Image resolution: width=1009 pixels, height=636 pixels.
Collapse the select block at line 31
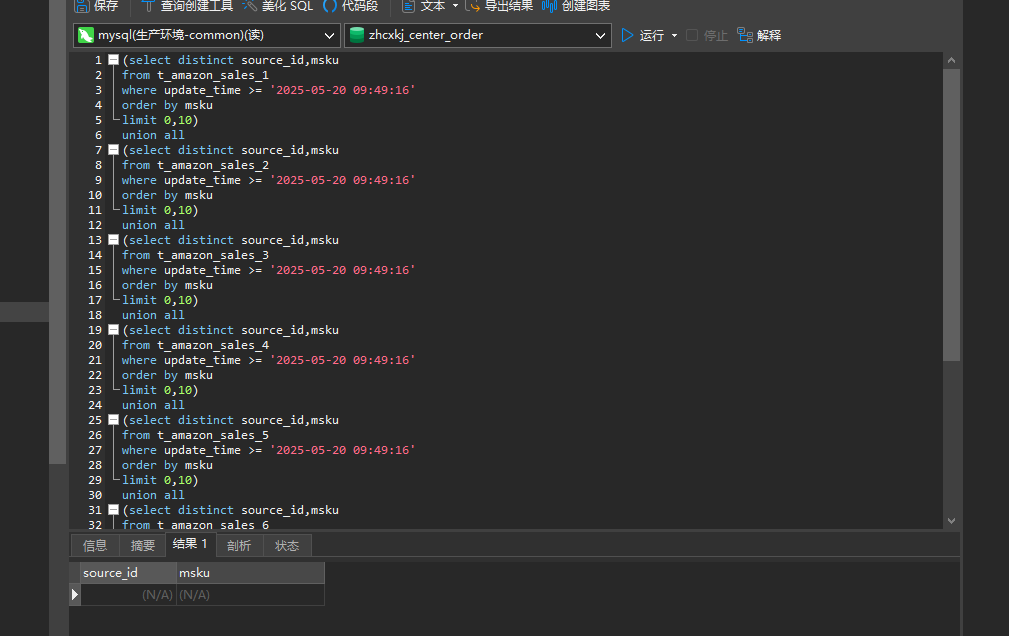pos(113,510)
